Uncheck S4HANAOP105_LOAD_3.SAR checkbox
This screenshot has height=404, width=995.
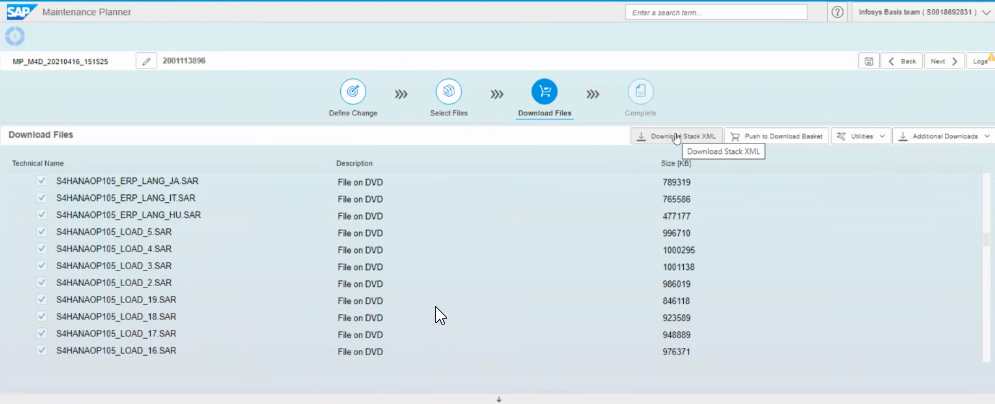point(42,266)
